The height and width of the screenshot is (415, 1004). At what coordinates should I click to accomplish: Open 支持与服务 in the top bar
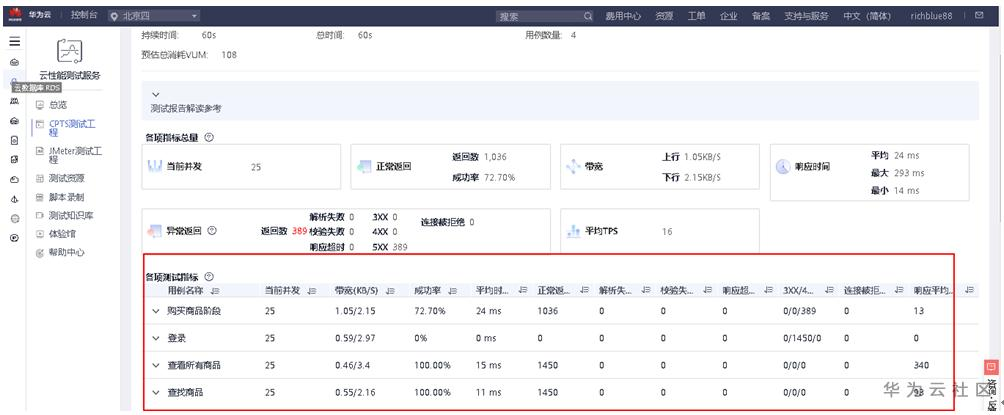tap(806, 16)
